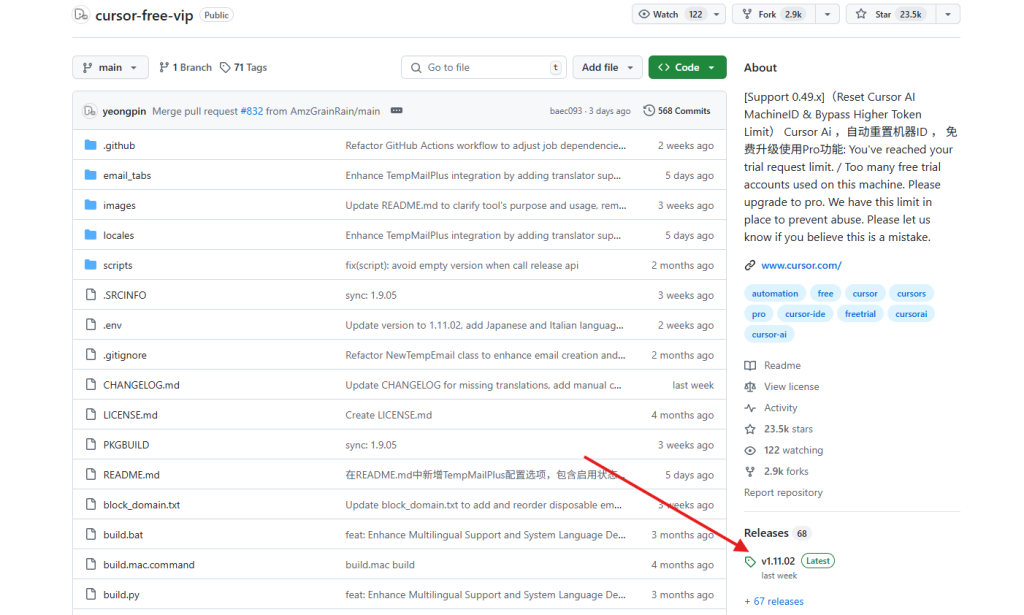This screenshot has height=615, width=1024.
Task: Click the star icon beside 23.5k stars
Action: pyautogui.click(x=750, y=429)
